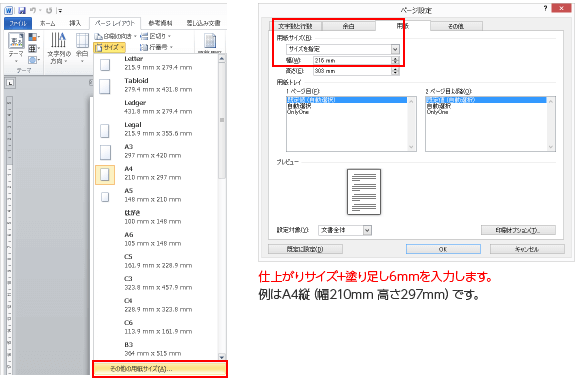Click the Undo icon in title bar

point(33,10)
